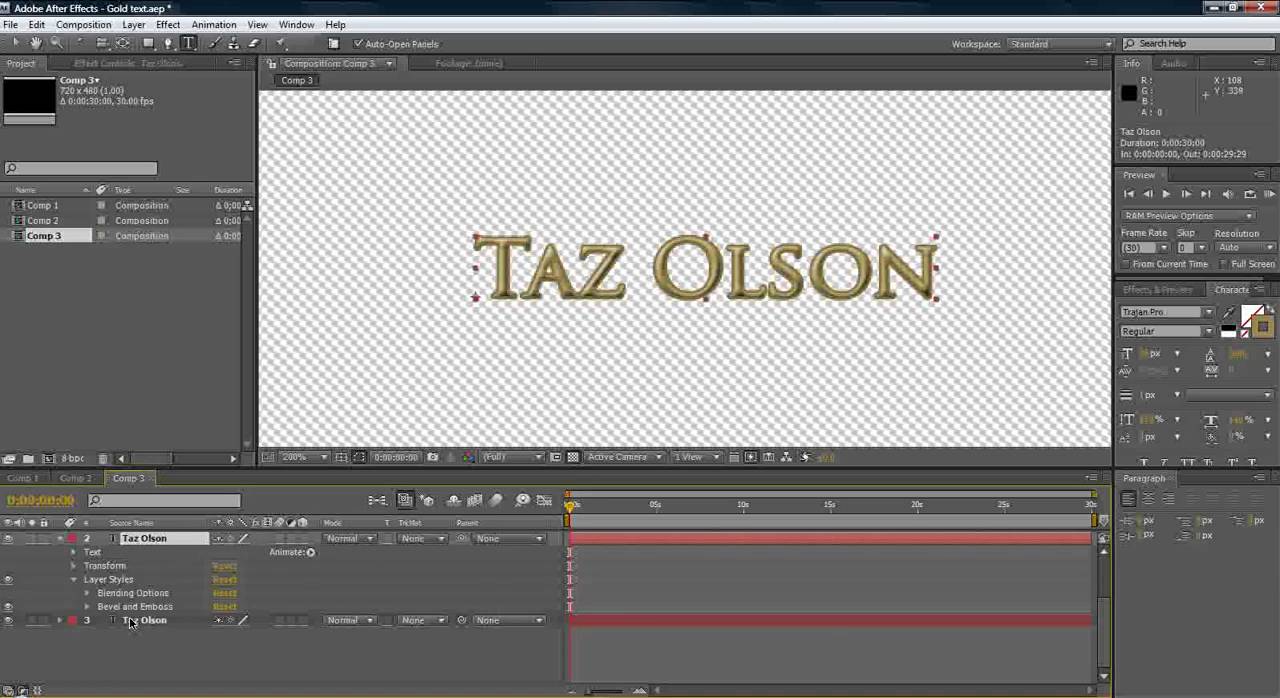Expand the Transform property group
1280x698 pixels.
[73, 566]
